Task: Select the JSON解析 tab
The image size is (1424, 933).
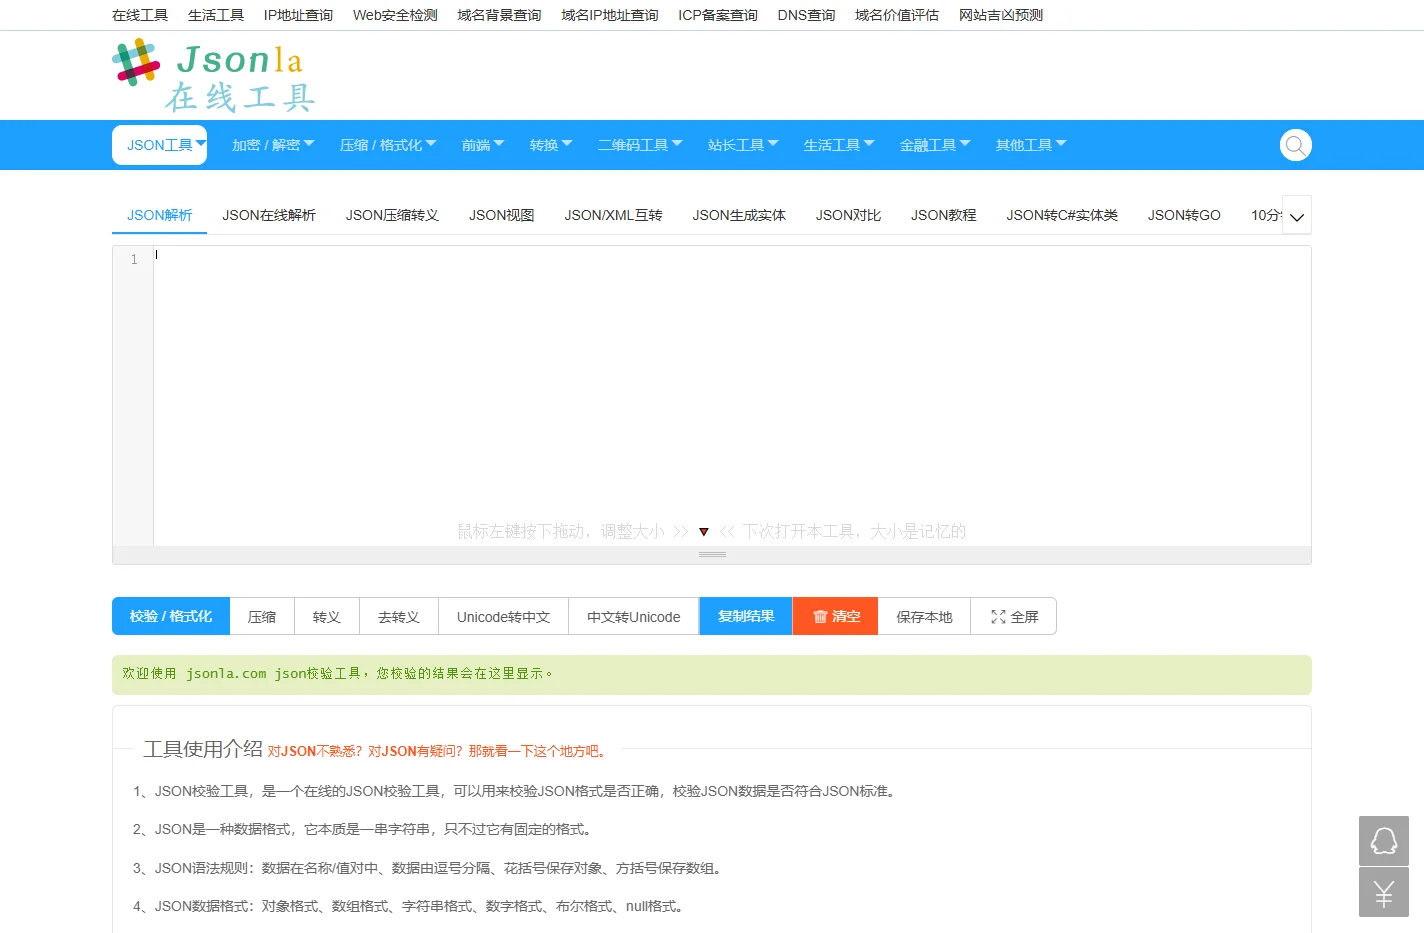Action: tap(160, 215)
